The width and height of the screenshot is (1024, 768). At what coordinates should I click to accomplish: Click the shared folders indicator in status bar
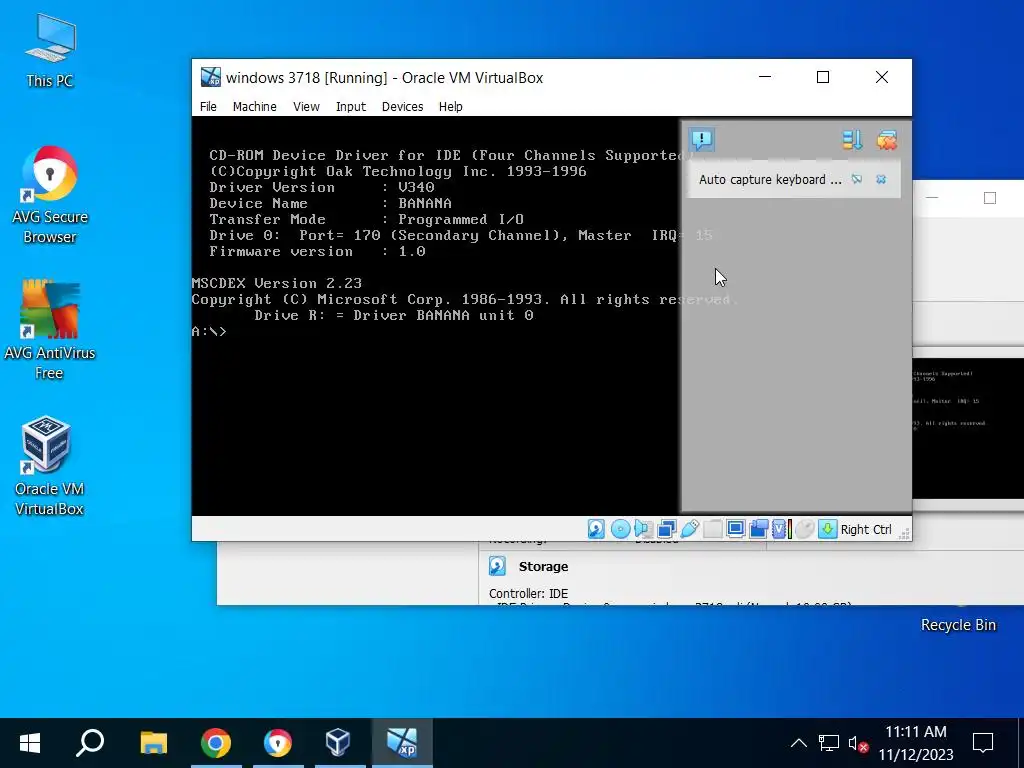click(x=712, y=529)
